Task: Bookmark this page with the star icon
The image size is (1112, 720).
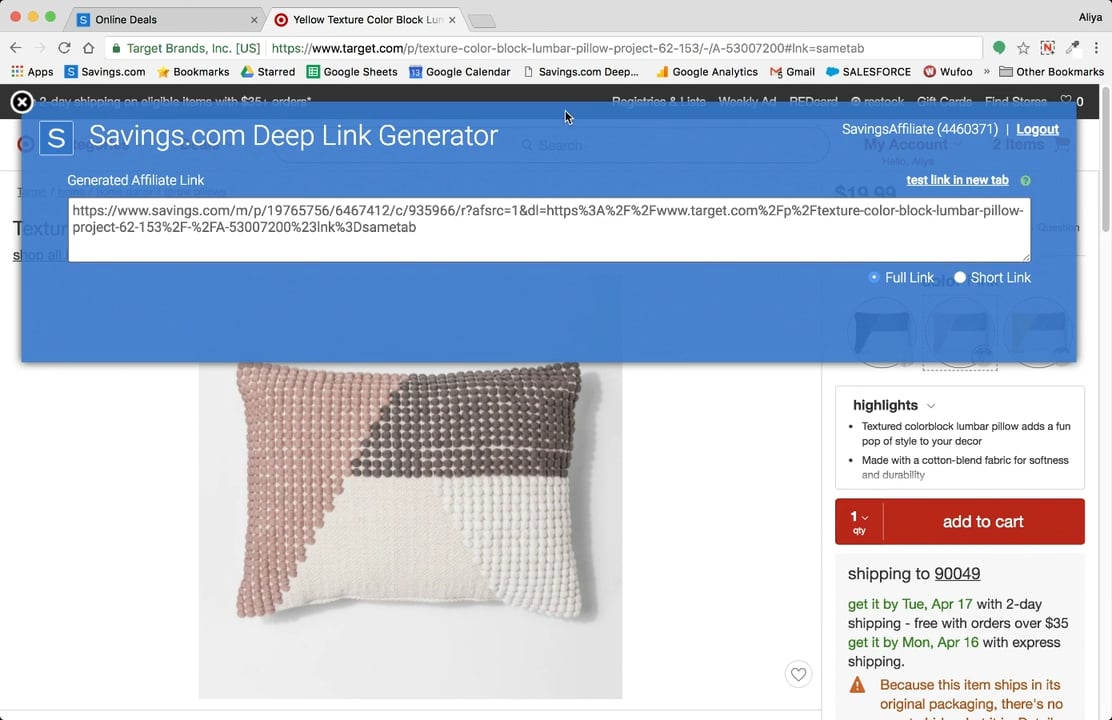Action: [1023, 48]
